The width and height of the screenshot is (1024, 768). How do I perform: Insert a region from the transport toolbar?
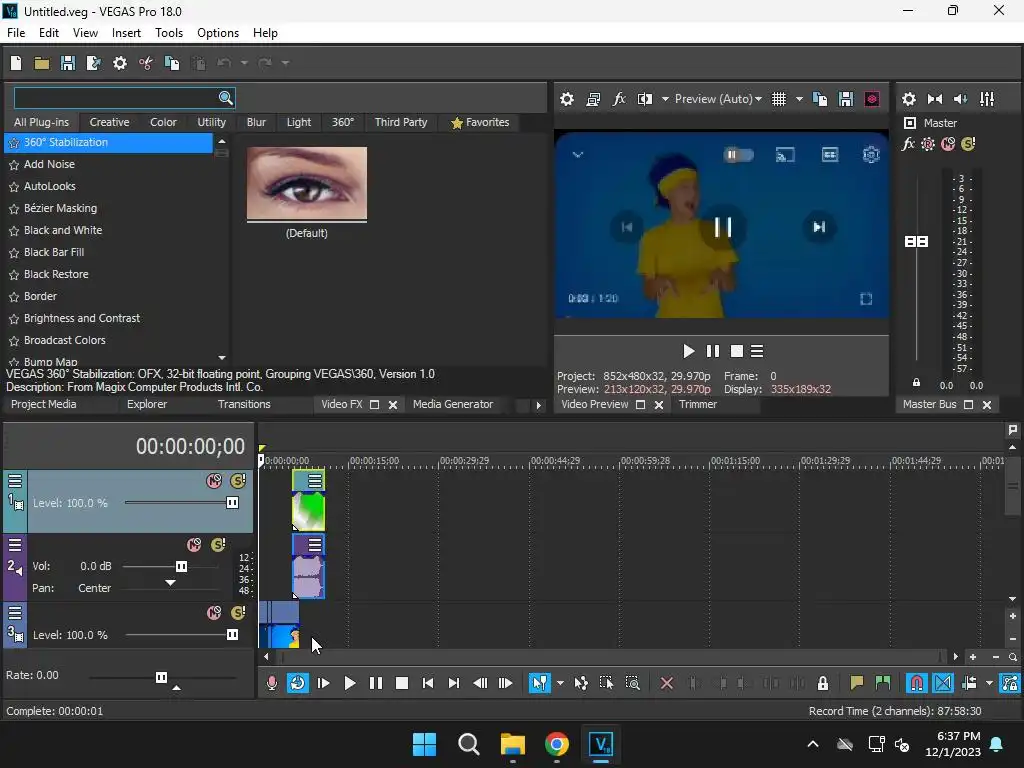pos(883,683)
